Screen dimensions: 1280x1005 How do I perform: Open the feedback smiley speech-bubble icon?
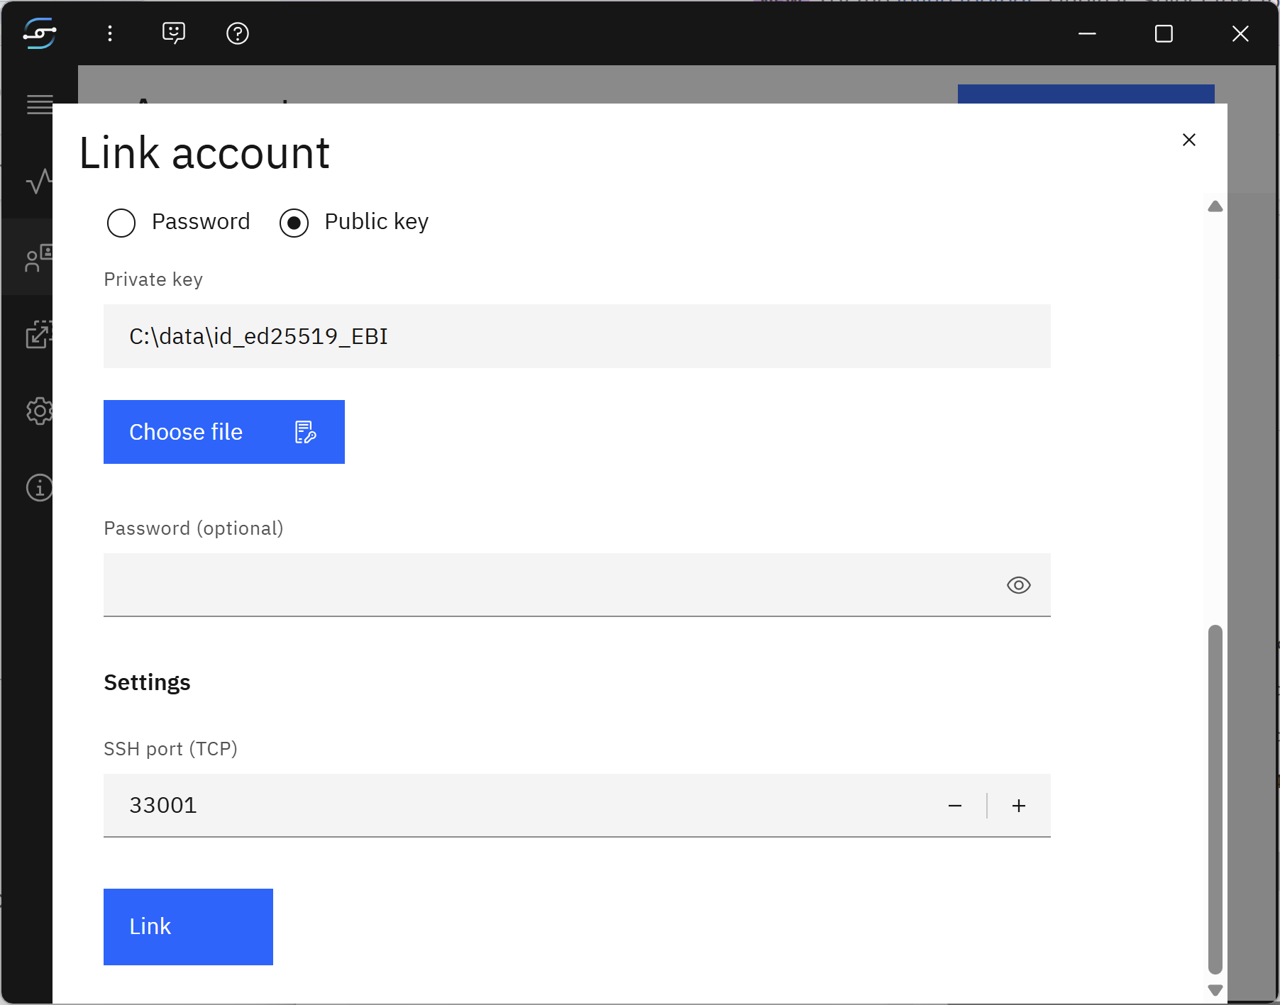173,33
